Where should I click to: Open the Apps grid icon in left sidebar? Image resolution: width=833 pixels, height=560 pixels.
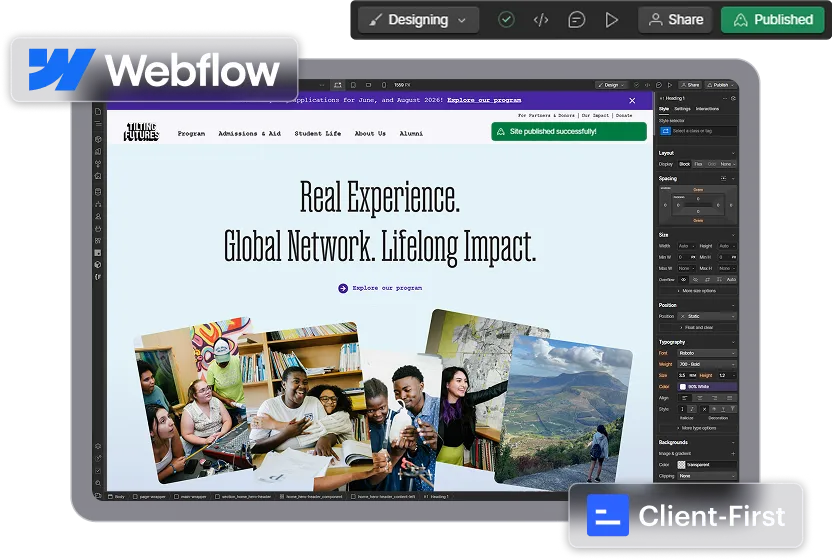coord(98,241)
